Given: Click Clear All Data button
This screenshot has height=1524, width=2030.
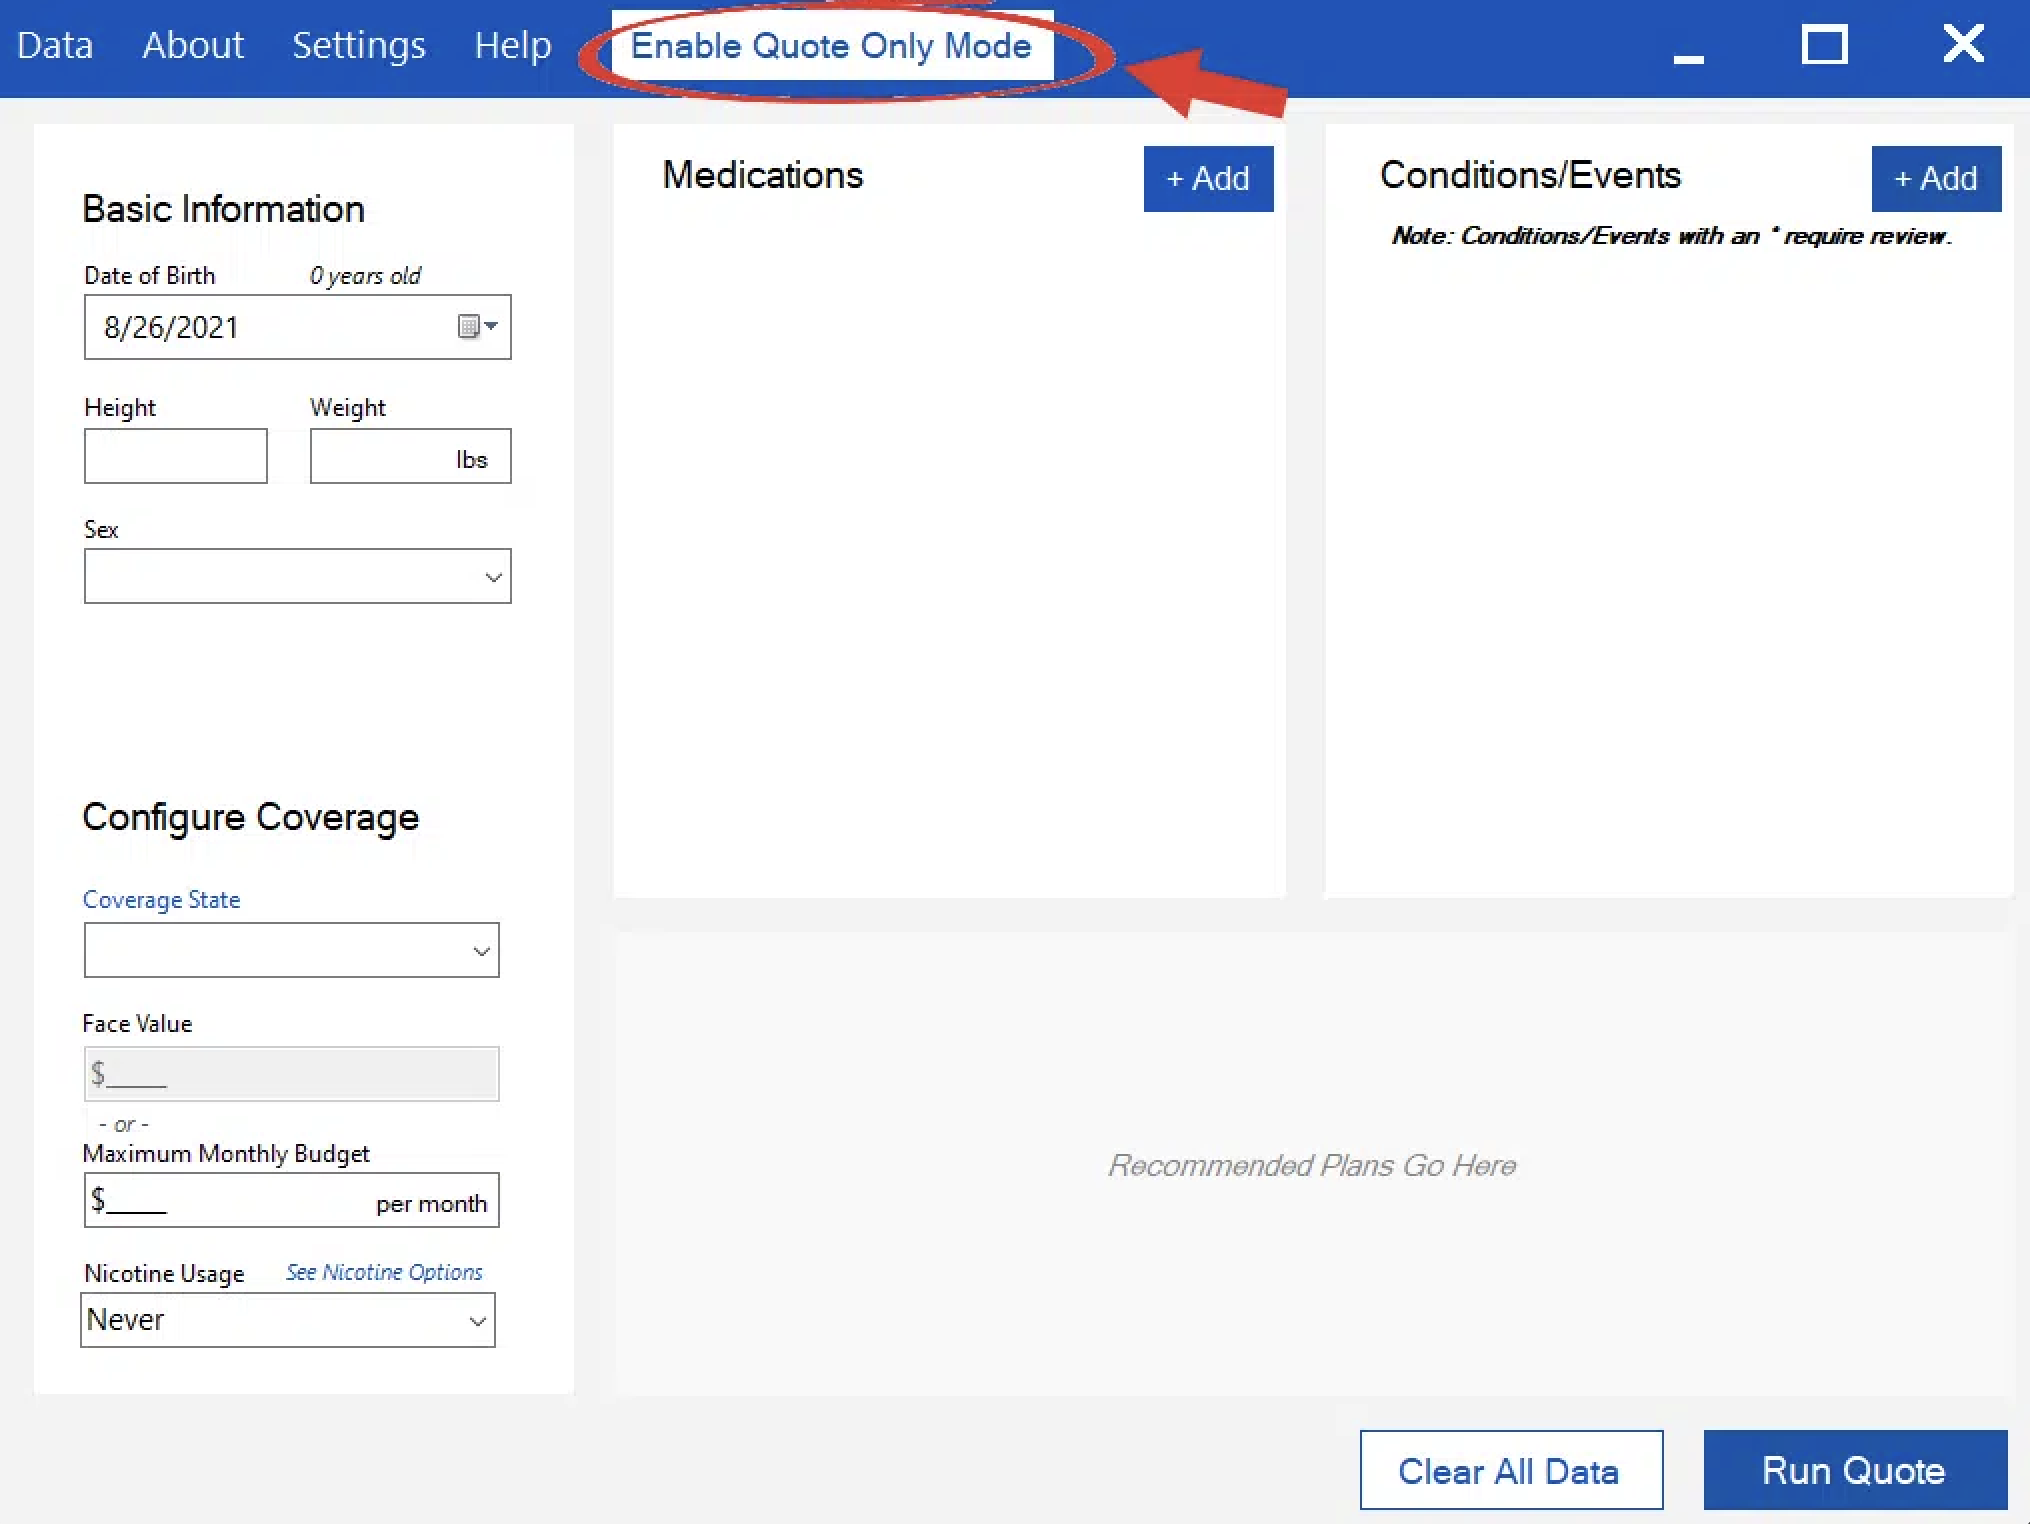Looking at the screenshot, I should 1510,1470.
